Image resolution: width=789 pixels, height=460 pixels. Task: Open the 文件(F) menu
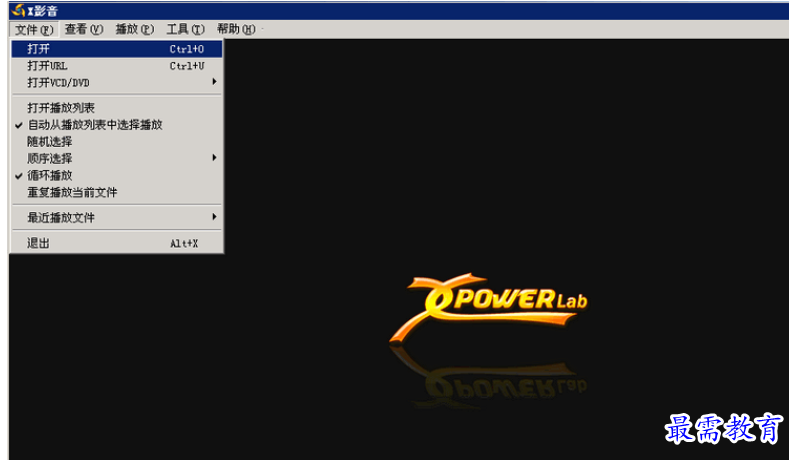click(x=34, y=30)
